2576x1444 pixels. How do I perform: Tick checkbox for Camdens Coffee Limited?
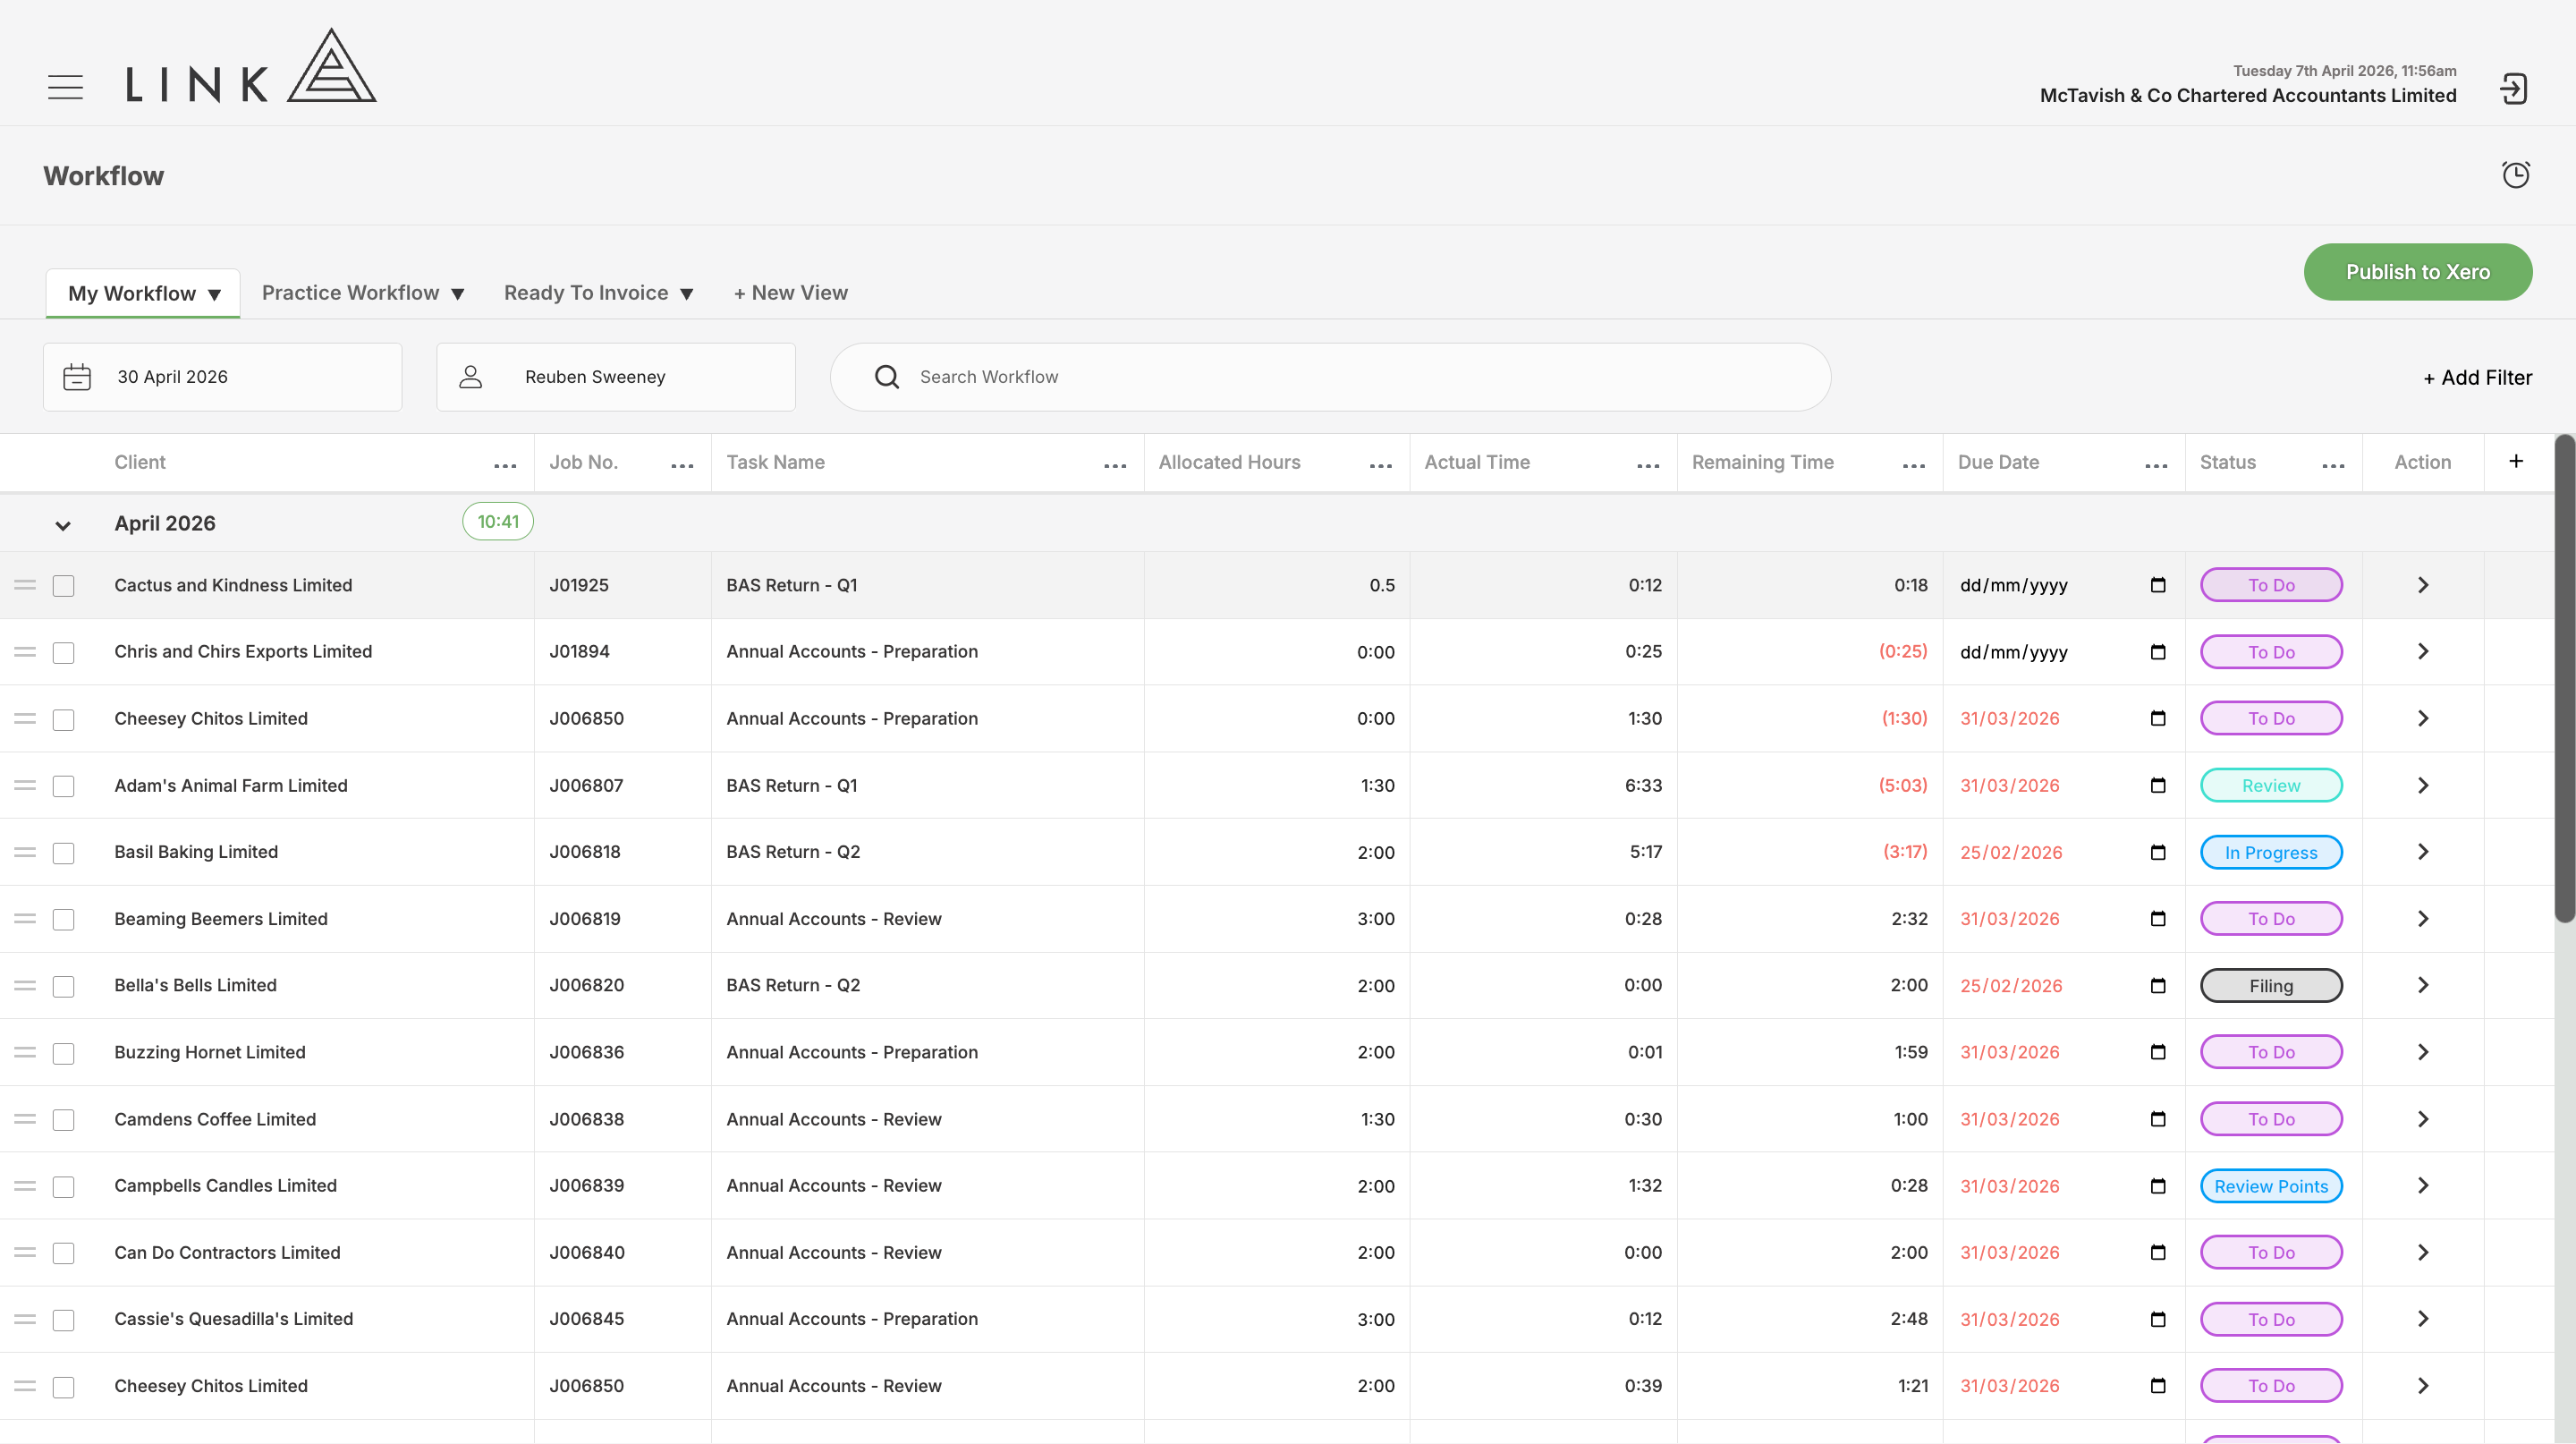[x=63, y=1120]
